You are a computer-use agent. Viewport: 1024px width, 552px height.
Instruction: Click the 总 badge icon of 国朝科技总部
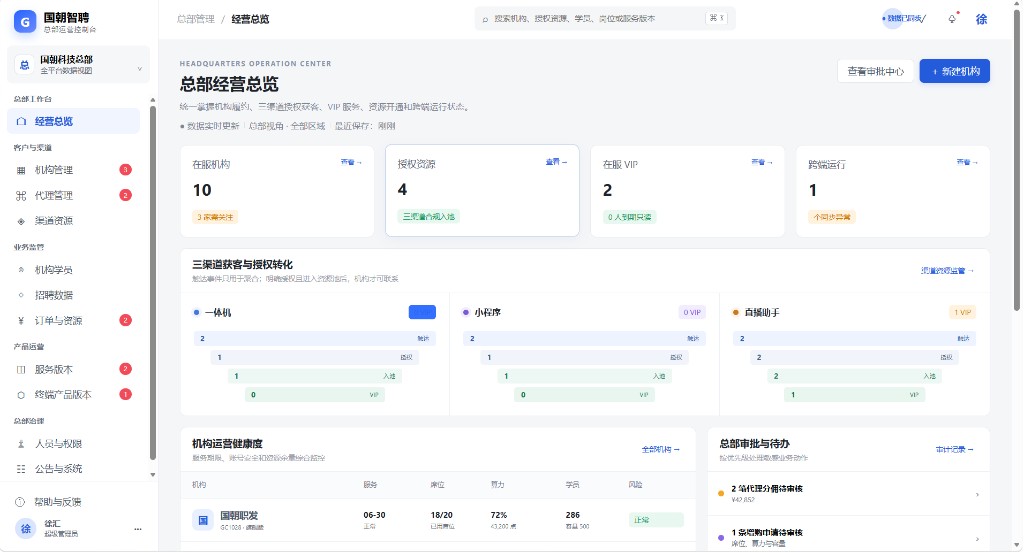pos(24,65)
